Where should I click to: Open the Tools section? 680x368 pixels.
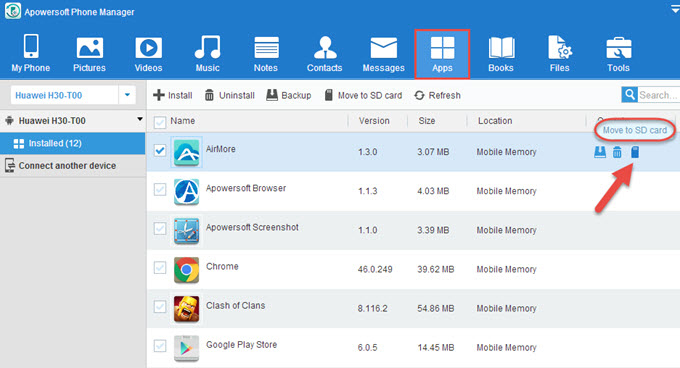click(x=618, y=54)
